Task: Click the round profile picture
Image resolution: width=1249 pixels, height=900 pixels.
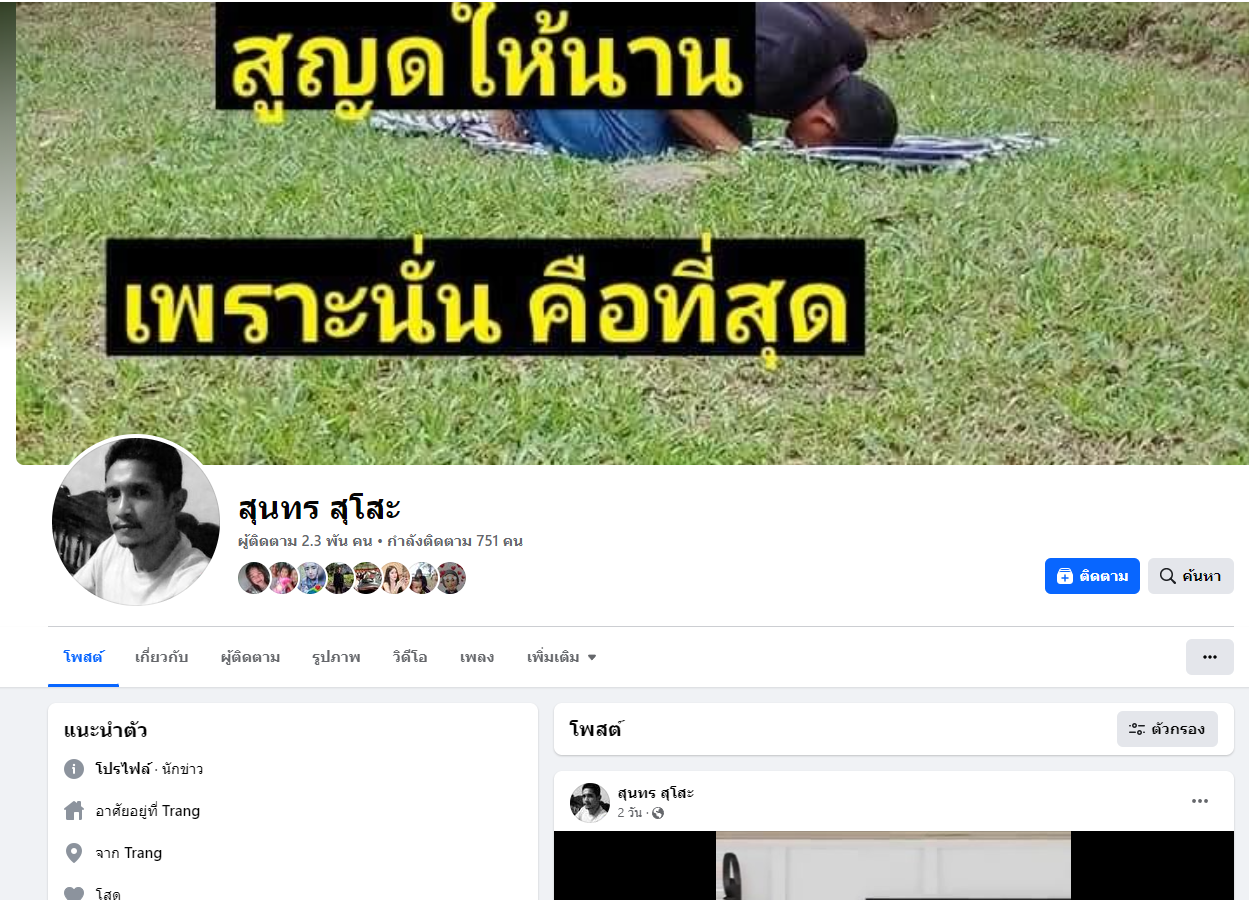Action: tap(136, 521)
